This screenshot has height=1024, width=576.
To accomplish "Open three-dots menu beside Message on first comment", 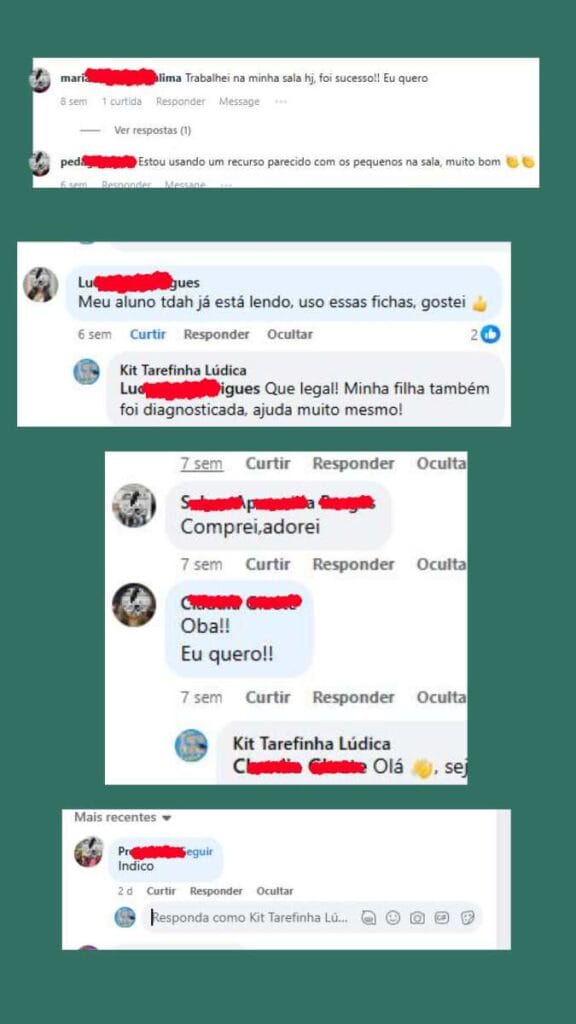I will tap(281, 101).
